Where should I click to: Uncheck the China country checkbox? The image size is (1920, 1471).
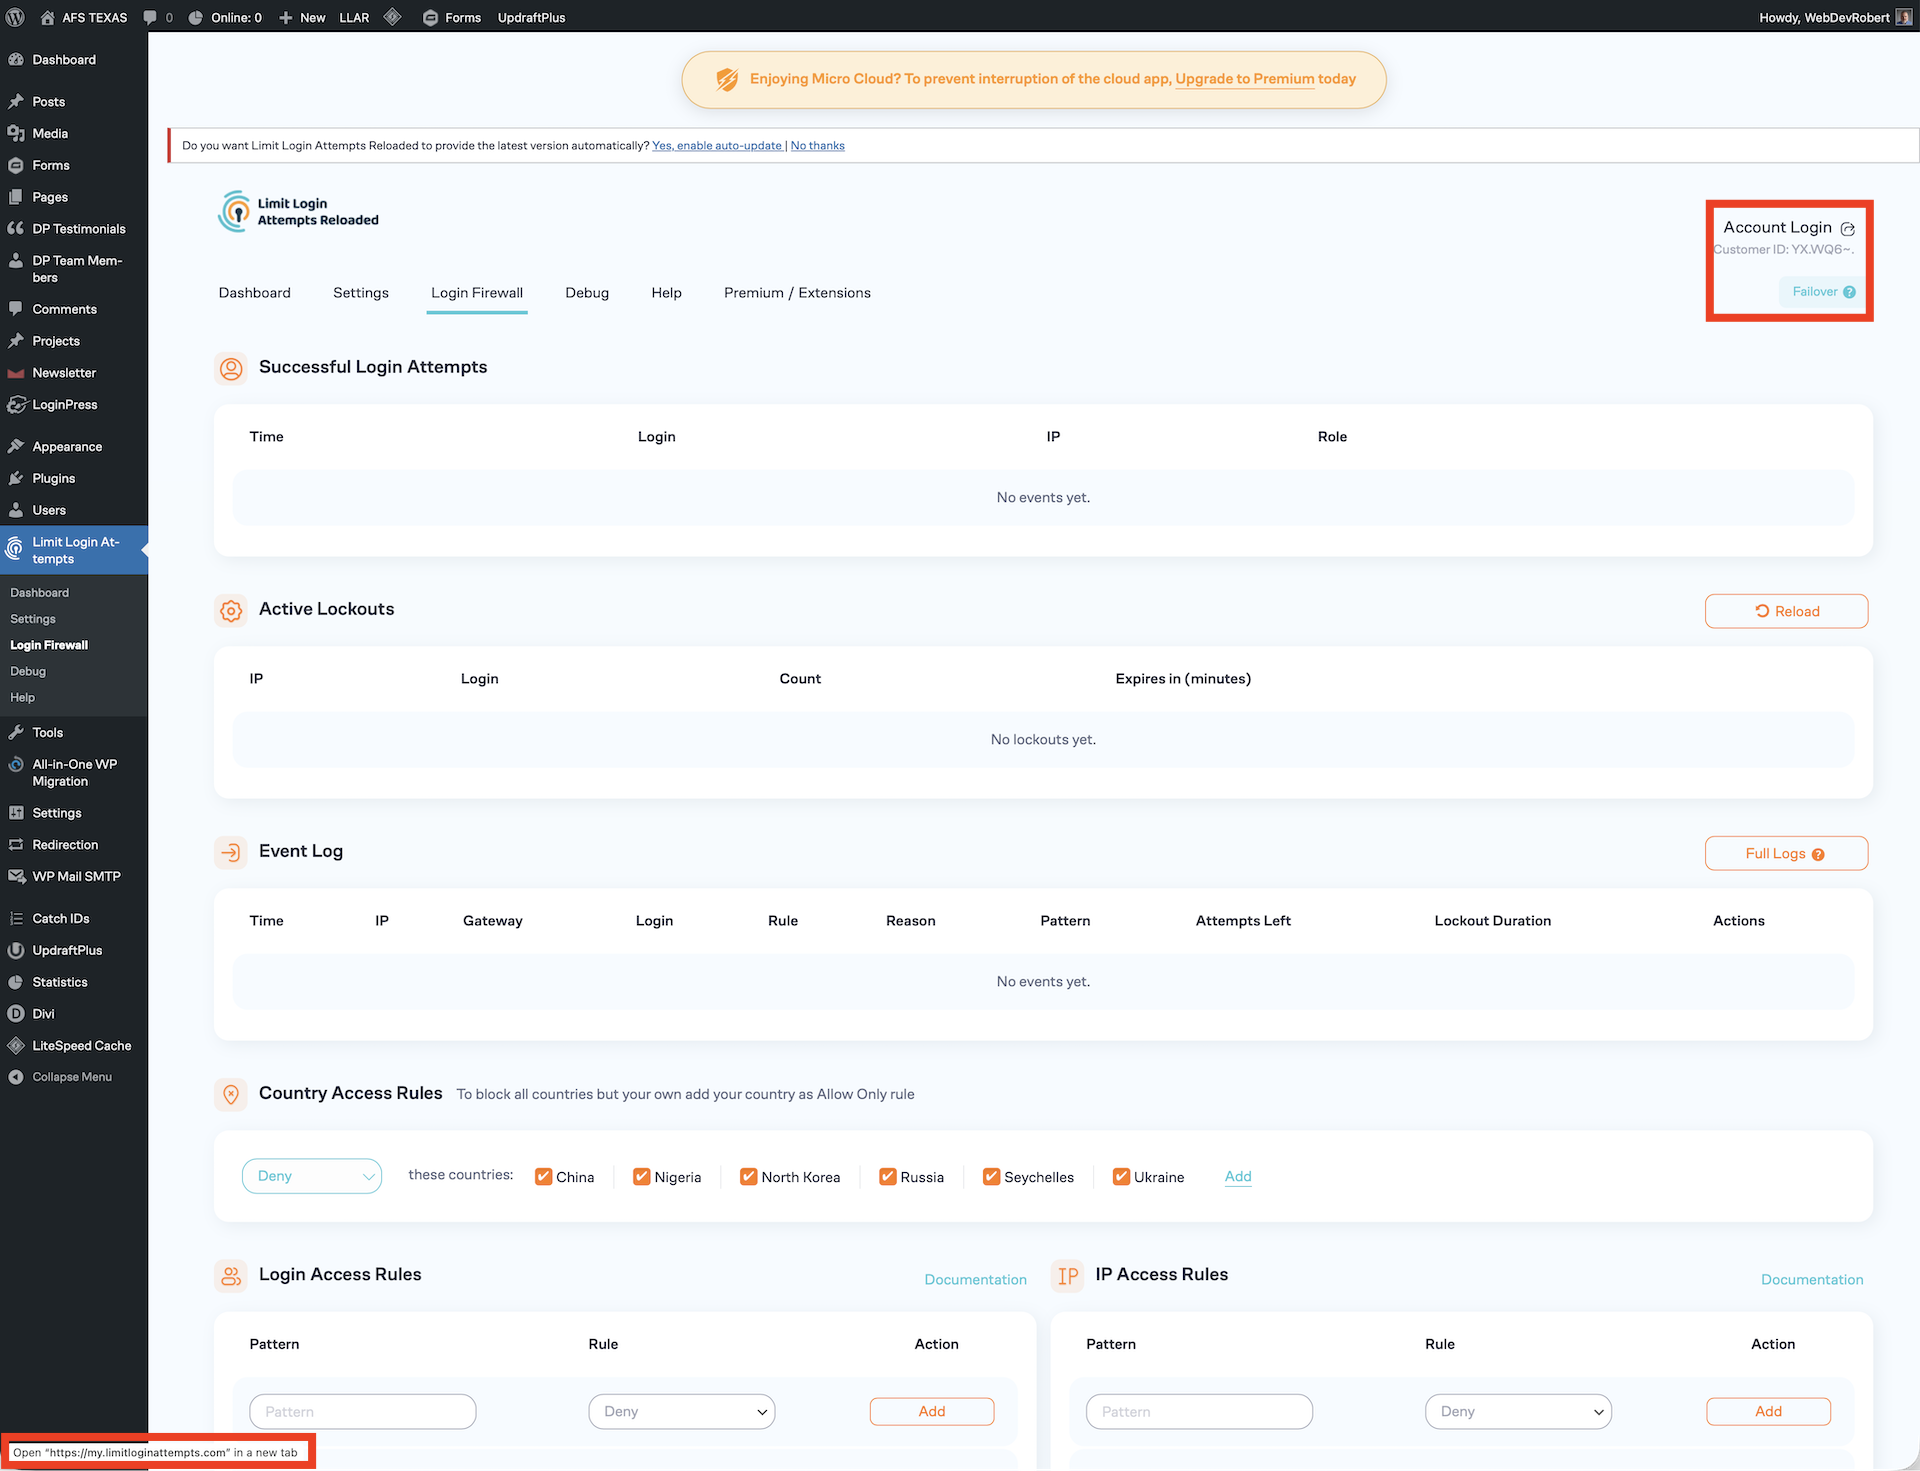tap(544, 1177)
